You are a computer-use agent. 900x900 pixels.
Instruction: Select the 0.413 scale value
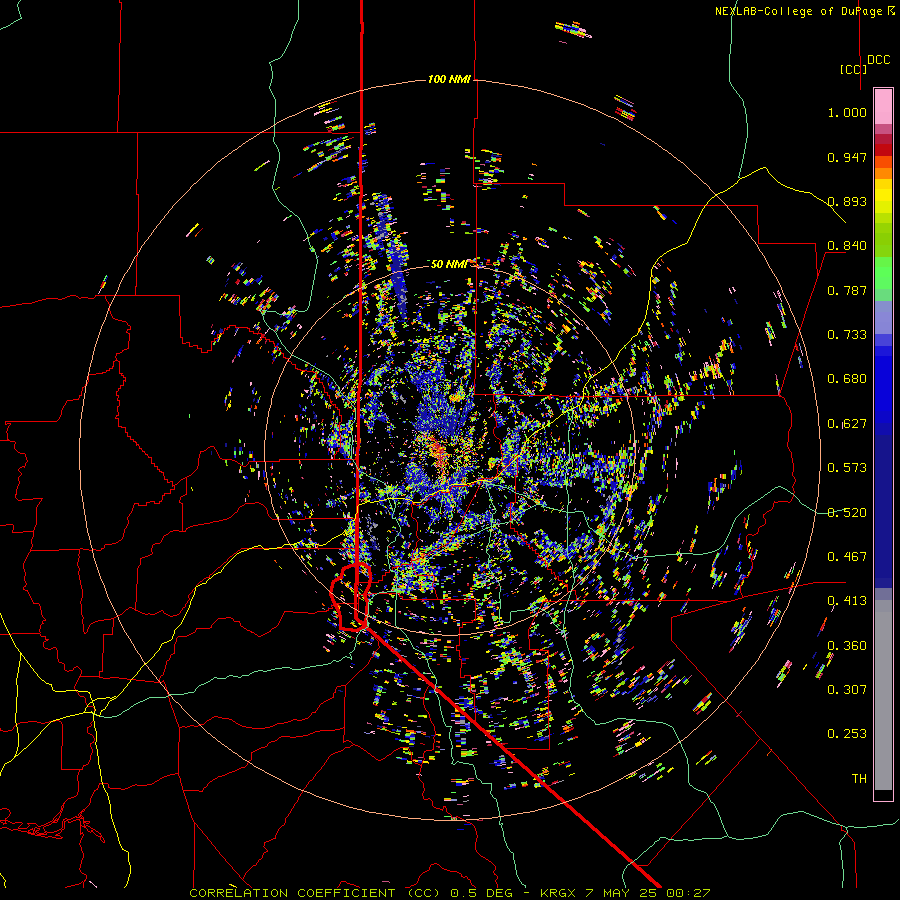click(847, 601)
